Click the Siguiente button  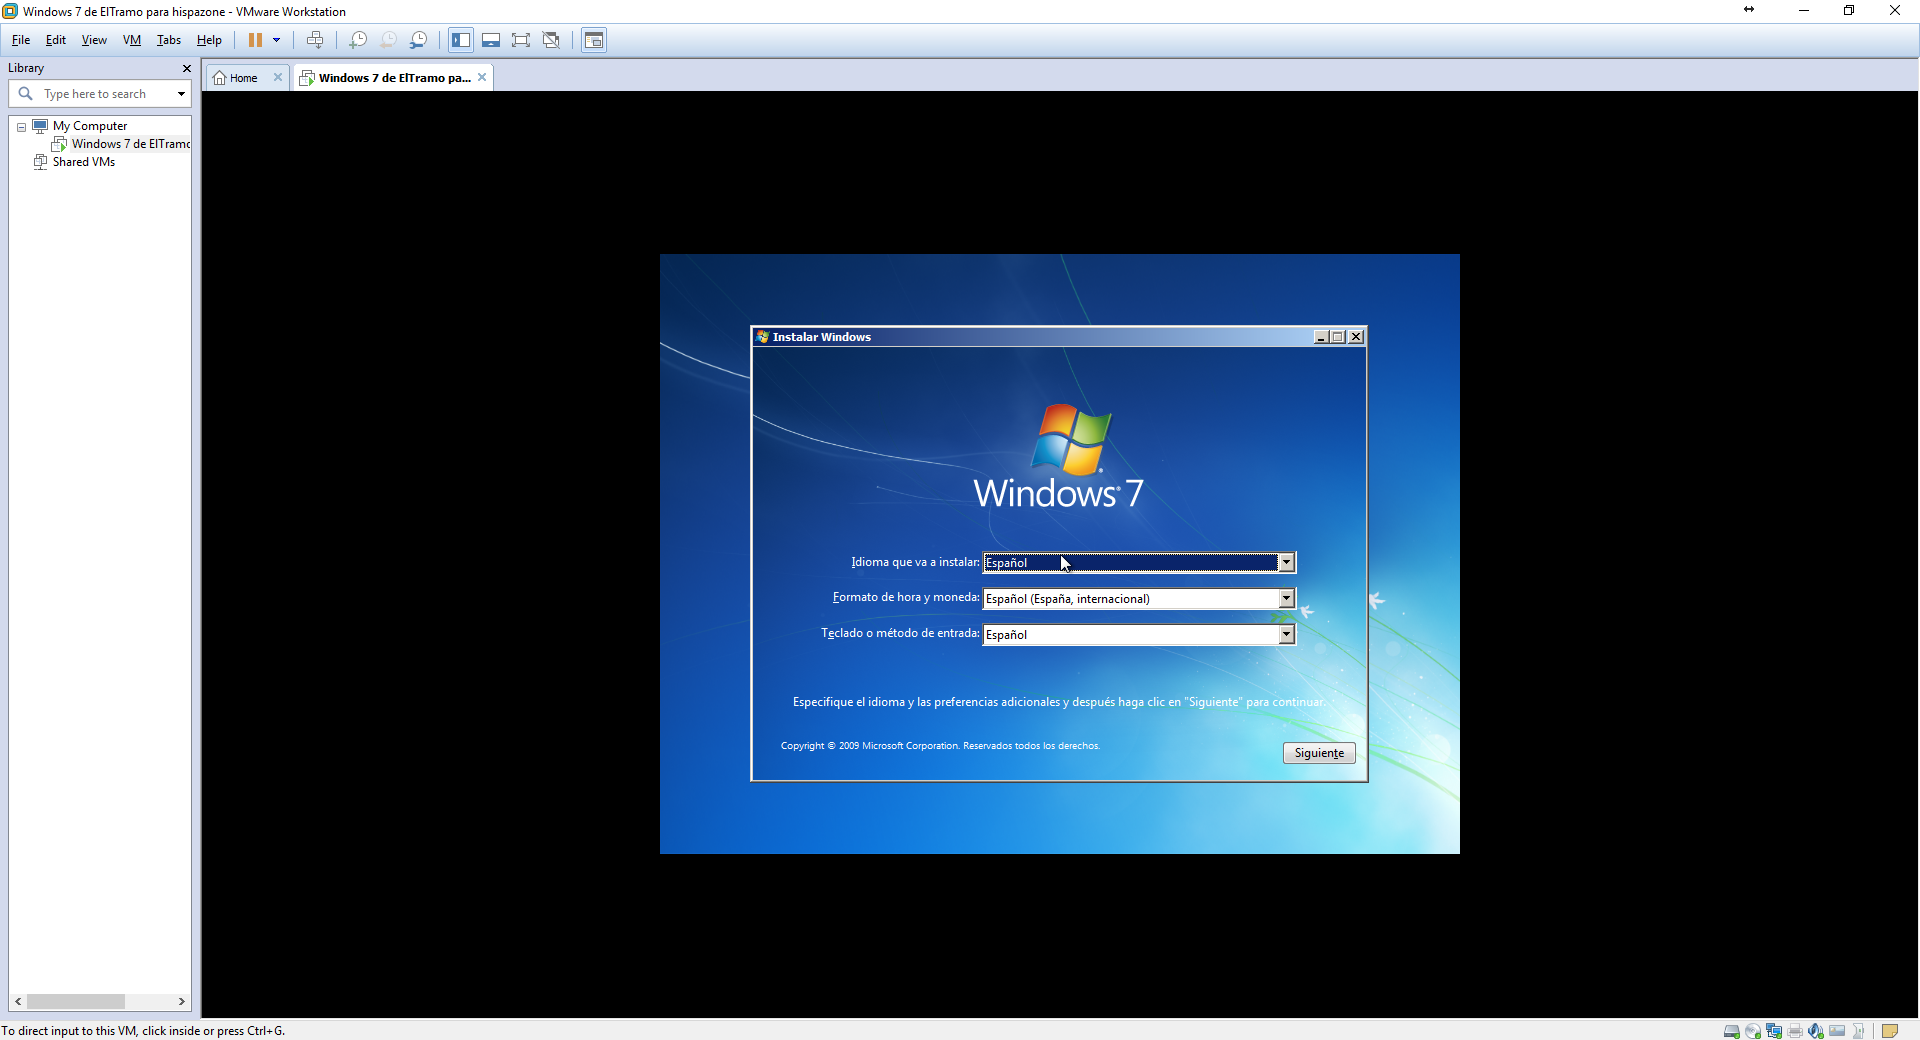coord(1319,753)
